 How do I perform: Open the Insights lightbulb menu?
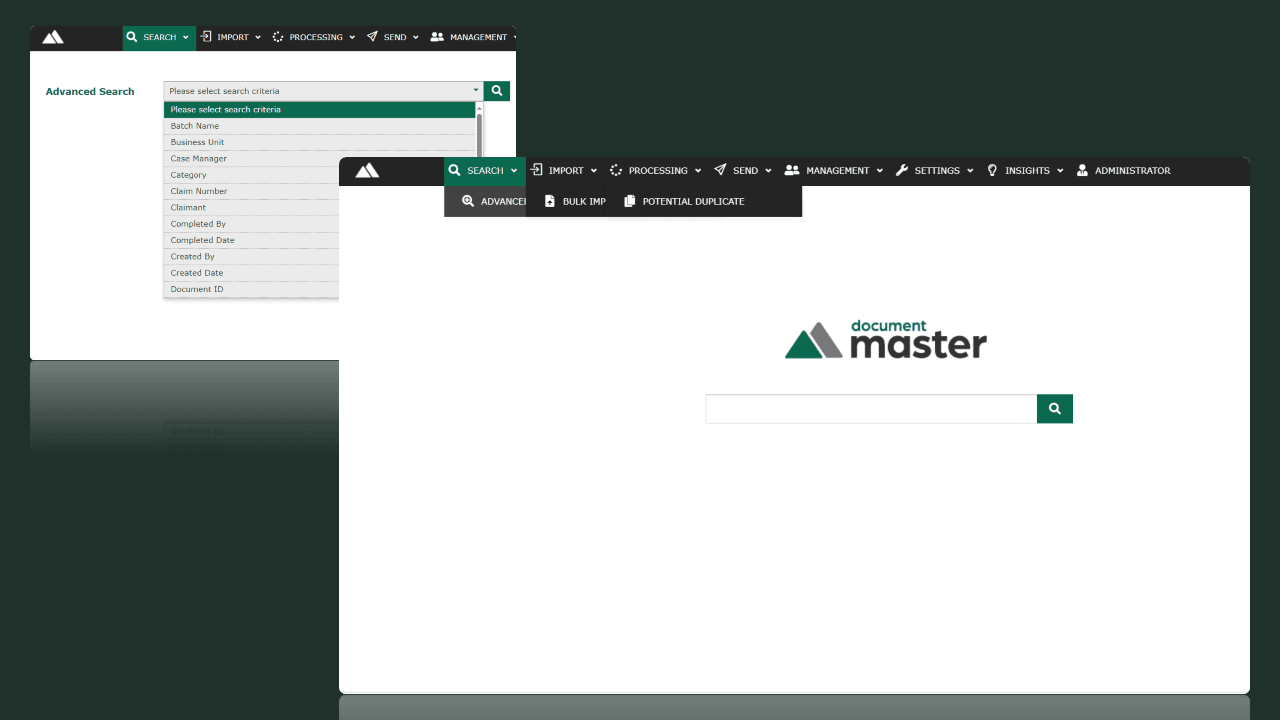coord(1025,171)
